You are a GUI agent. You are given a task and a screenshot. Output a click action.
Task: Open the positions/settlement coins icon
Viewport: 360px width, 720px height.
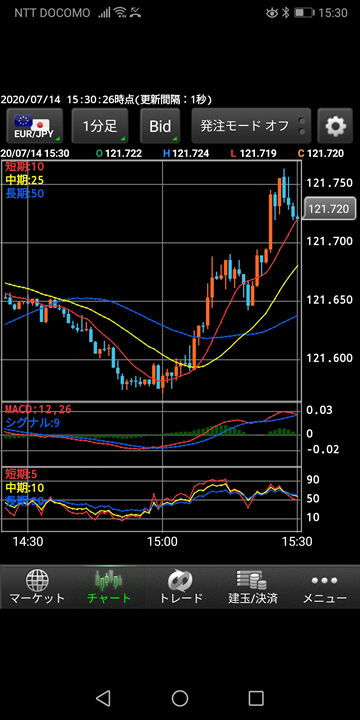pyautogui.click(x=252, y=580)
